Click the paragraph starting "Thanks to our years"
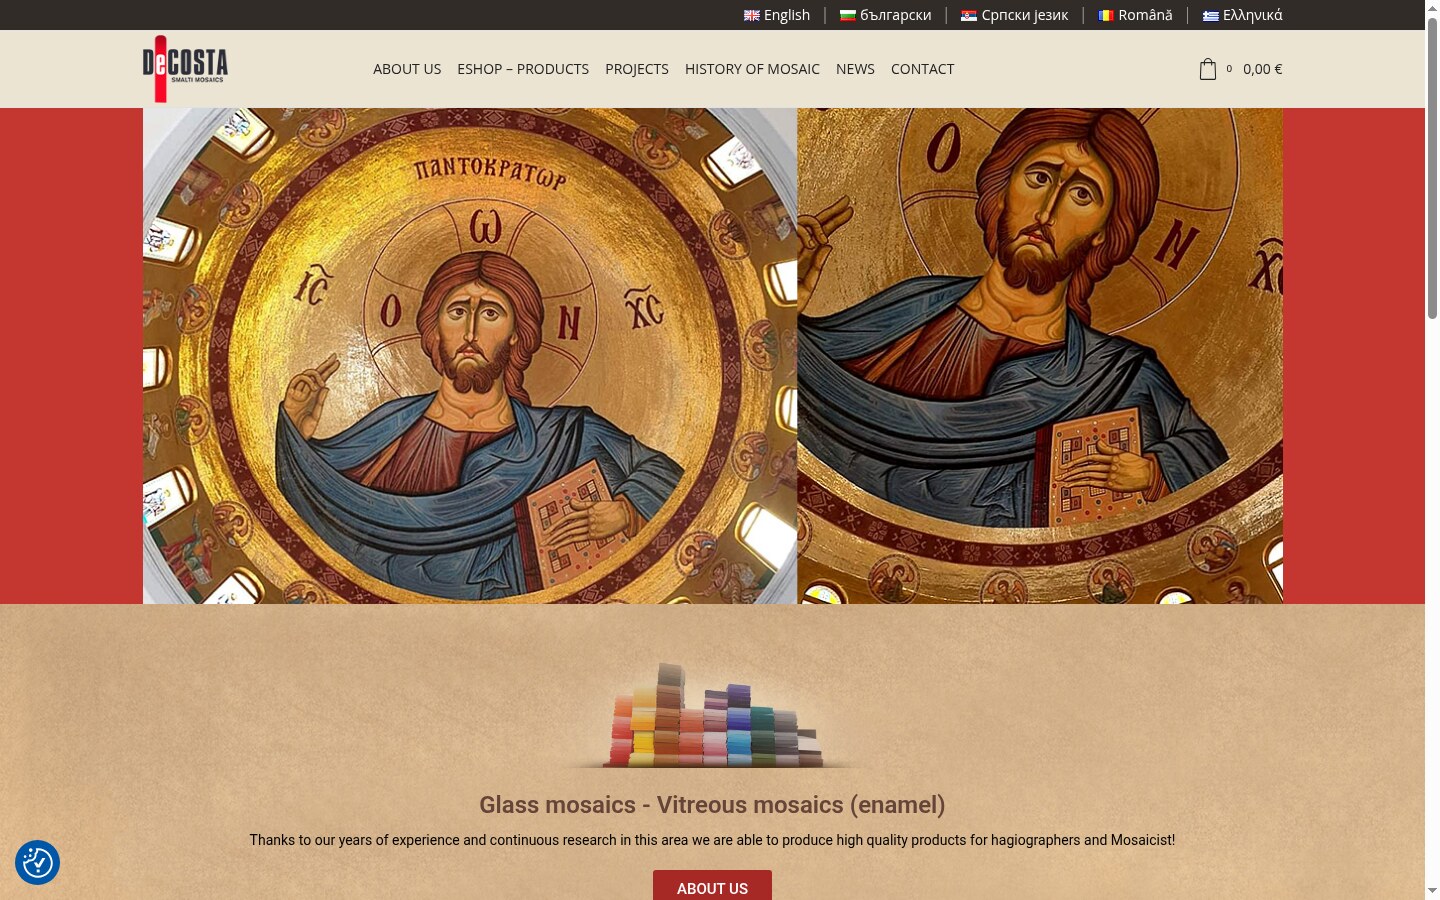Viewport: 1440px width, 900px height. pos(712,840)
